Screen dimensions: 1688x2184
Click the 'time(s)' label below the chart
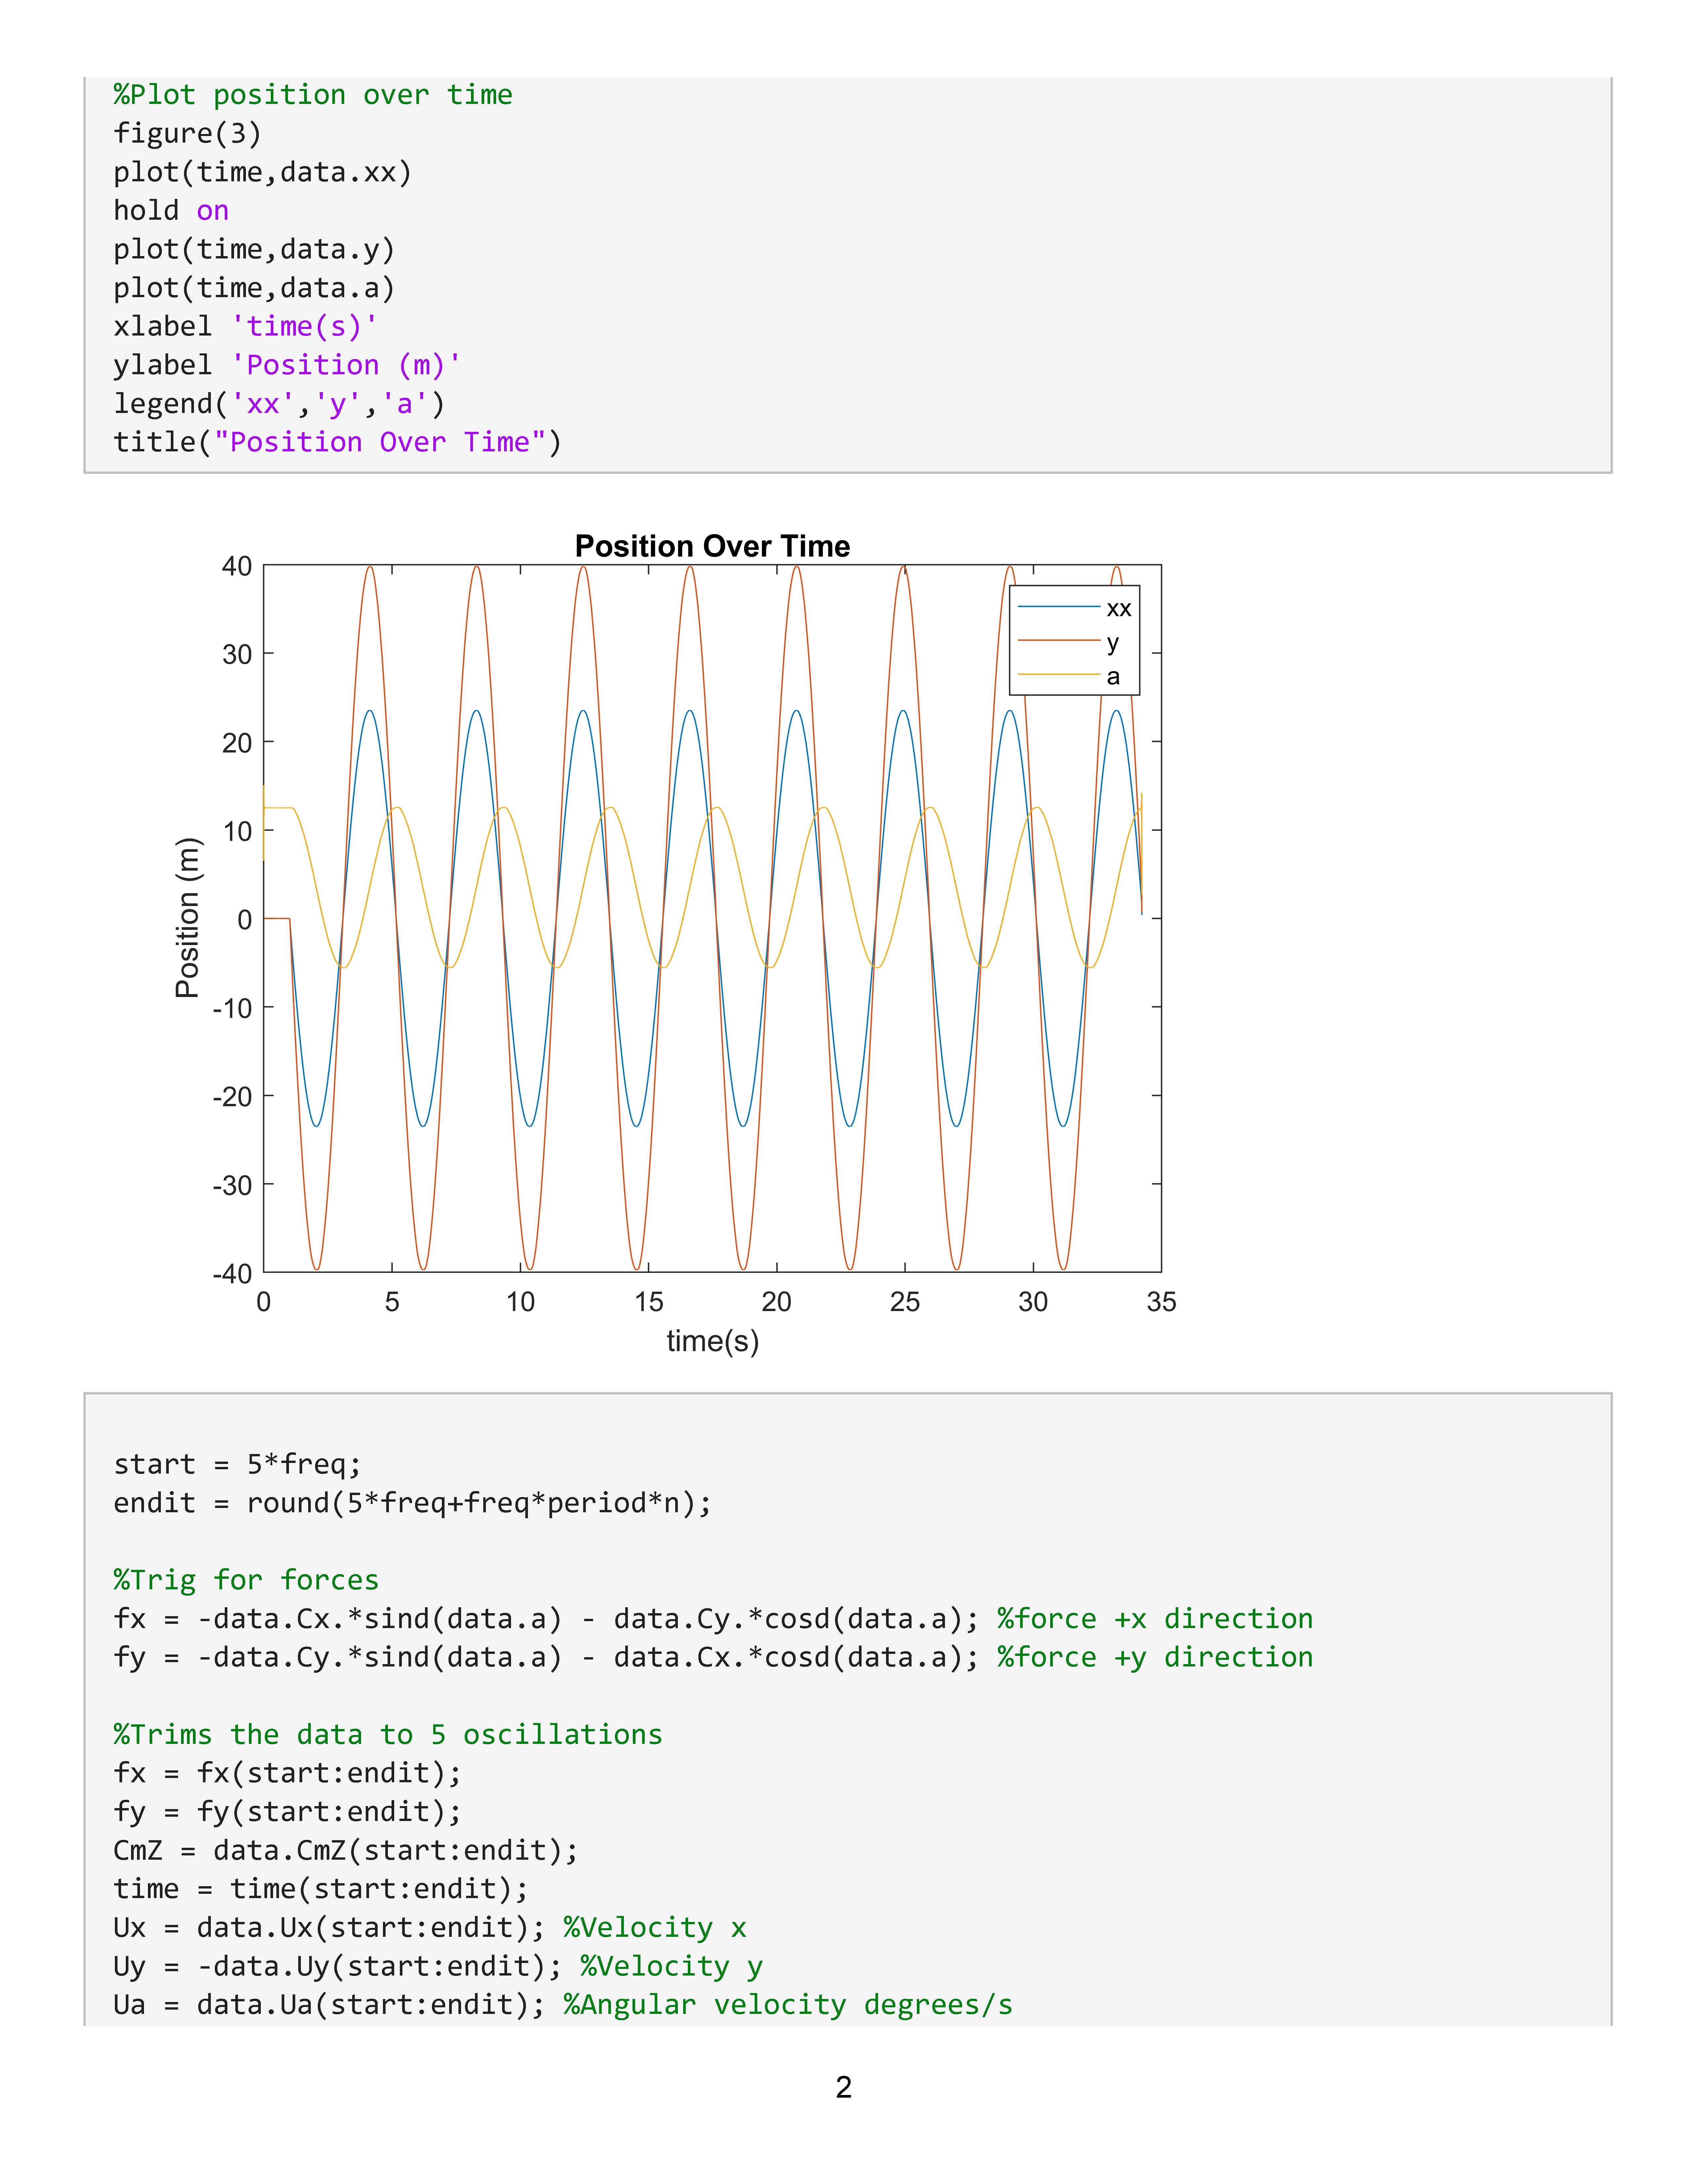point(713,1341)
